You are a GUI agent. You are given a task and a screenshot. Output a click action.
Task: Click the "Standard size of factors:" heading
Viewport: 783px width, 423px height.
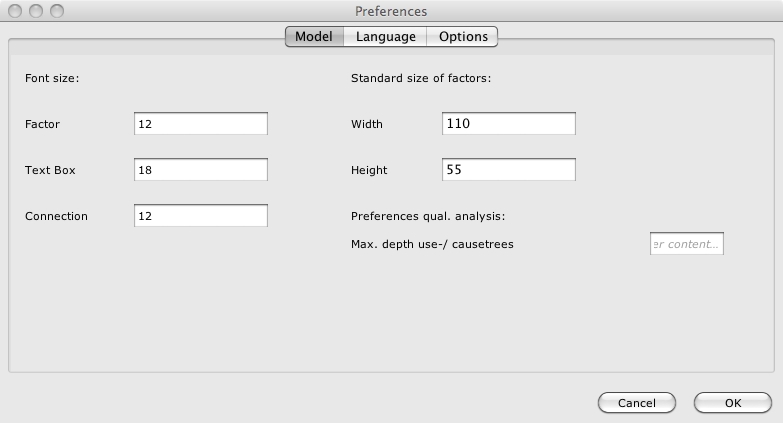point(421,78)
